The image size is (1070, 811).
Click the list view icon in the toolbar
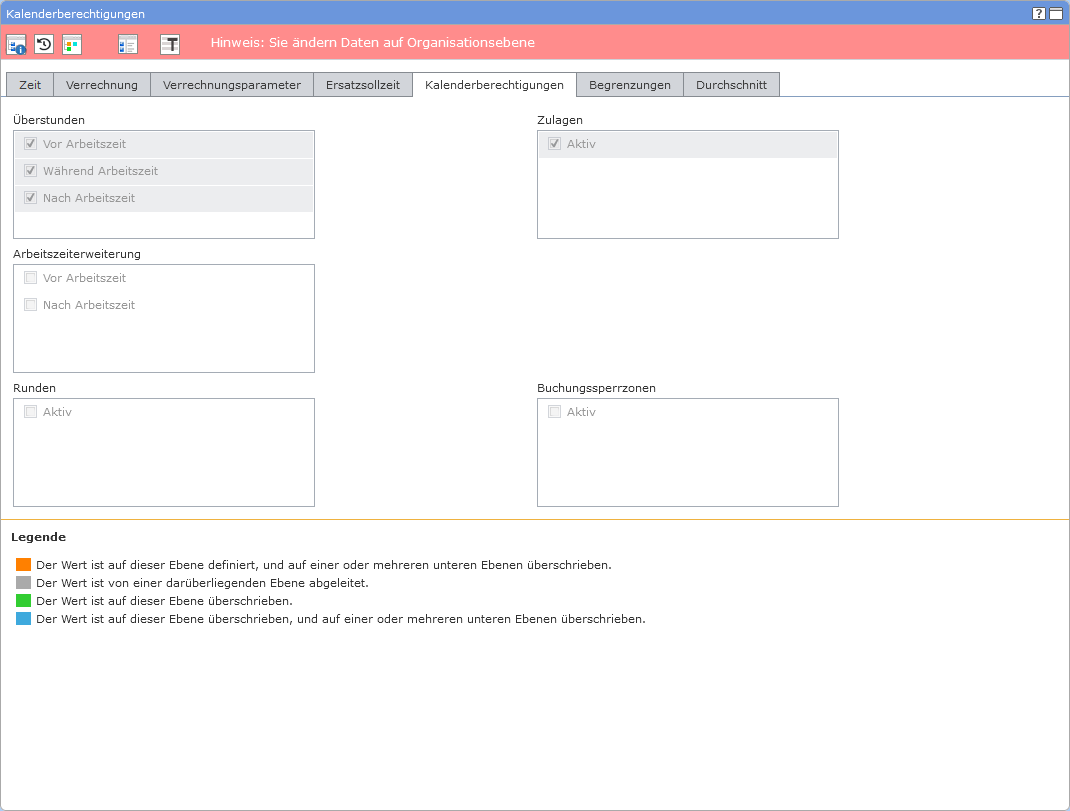127,44
